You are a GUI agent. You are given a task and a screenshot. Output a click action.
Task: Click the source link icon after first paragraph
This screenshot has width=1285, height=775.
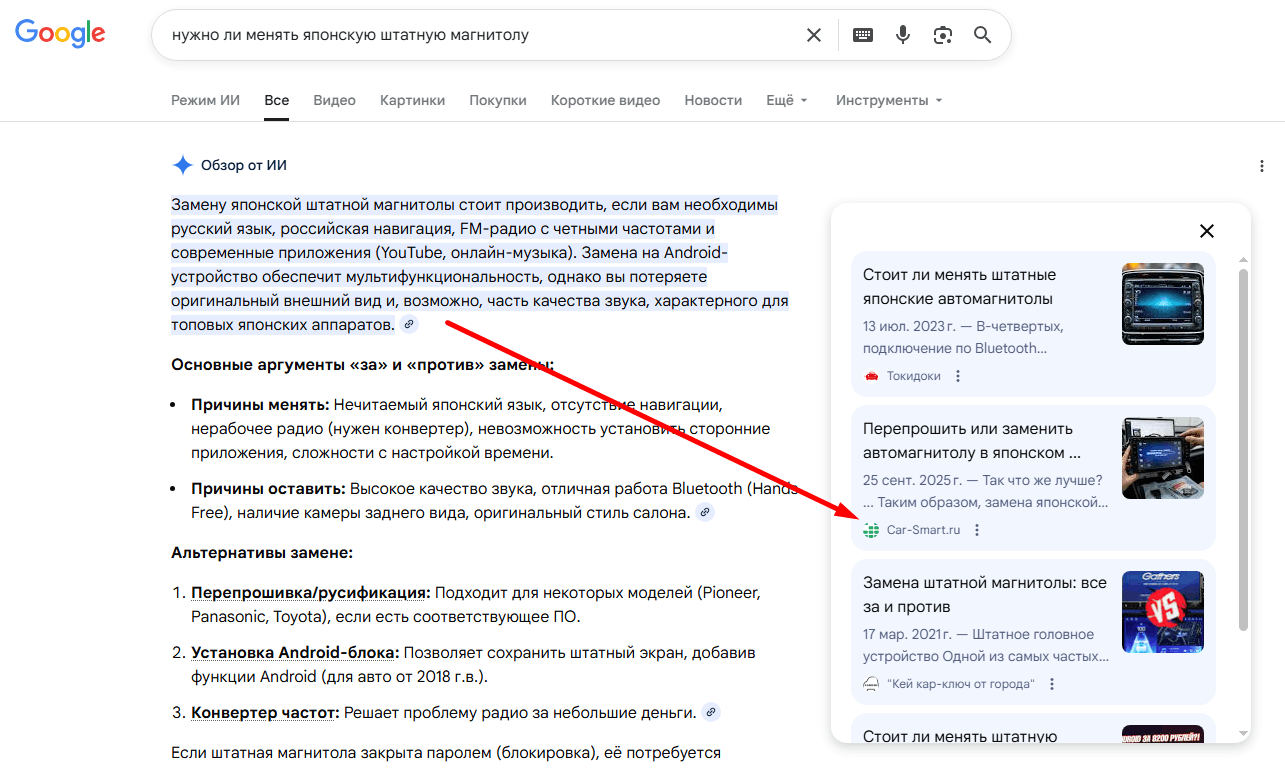[408, 325]
